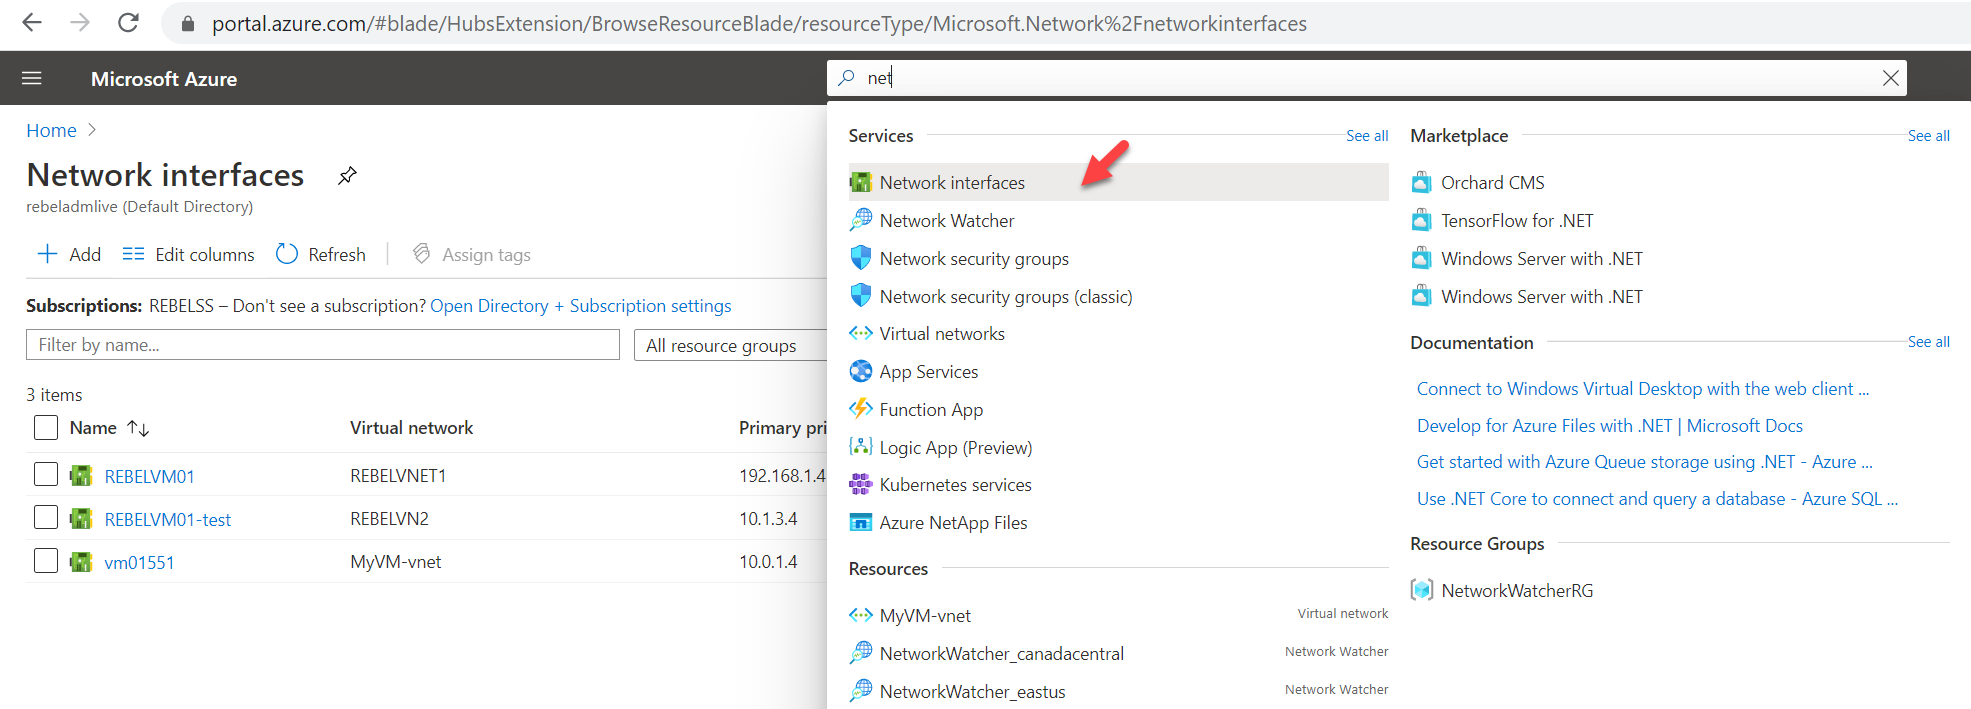Viewport: 1971px width, 709px height.
Task: Go to the Home breadcrumb link
Action: tap(51, 130)
